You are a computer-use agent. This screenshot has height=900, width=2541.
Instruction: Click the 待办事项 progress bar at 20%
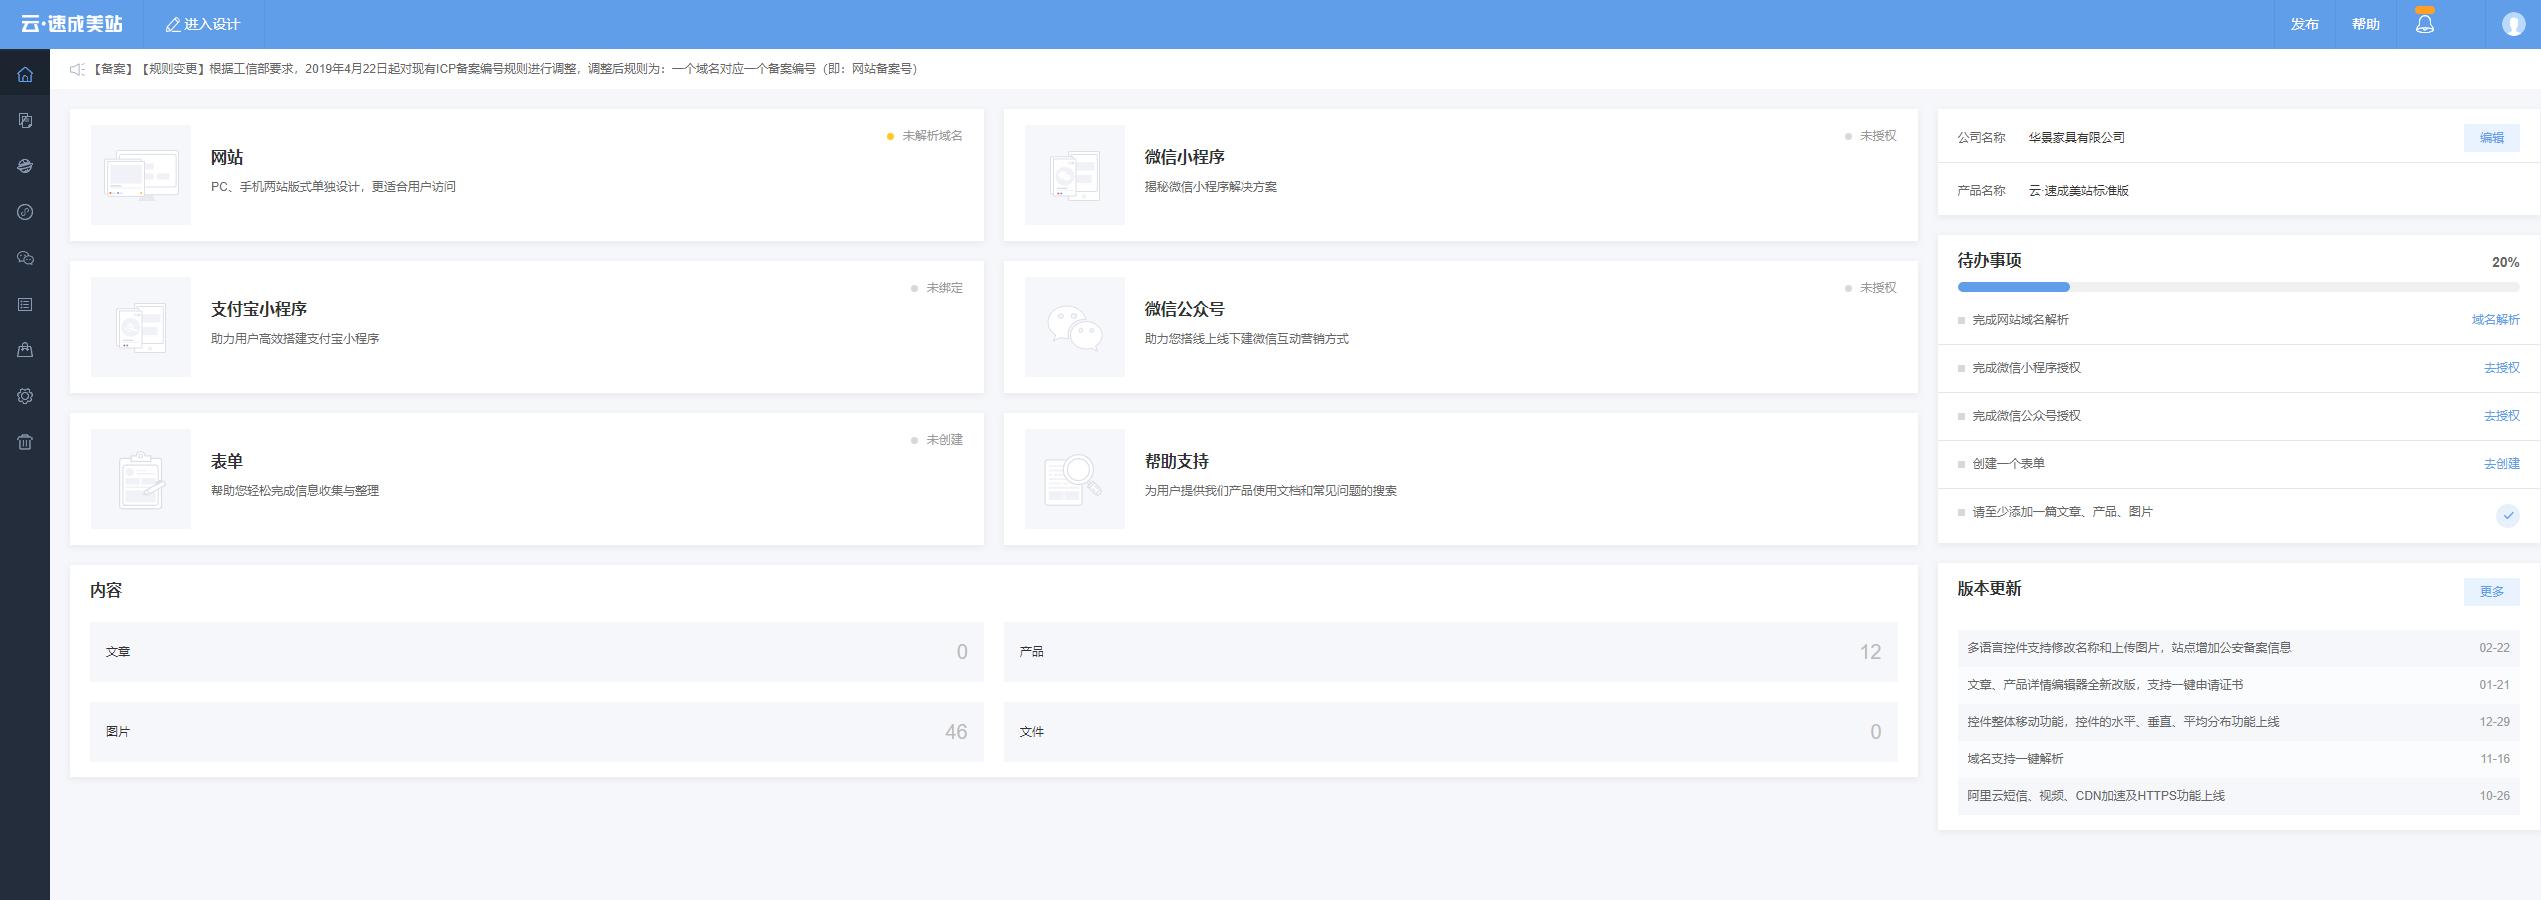(x=2013, y=287)
